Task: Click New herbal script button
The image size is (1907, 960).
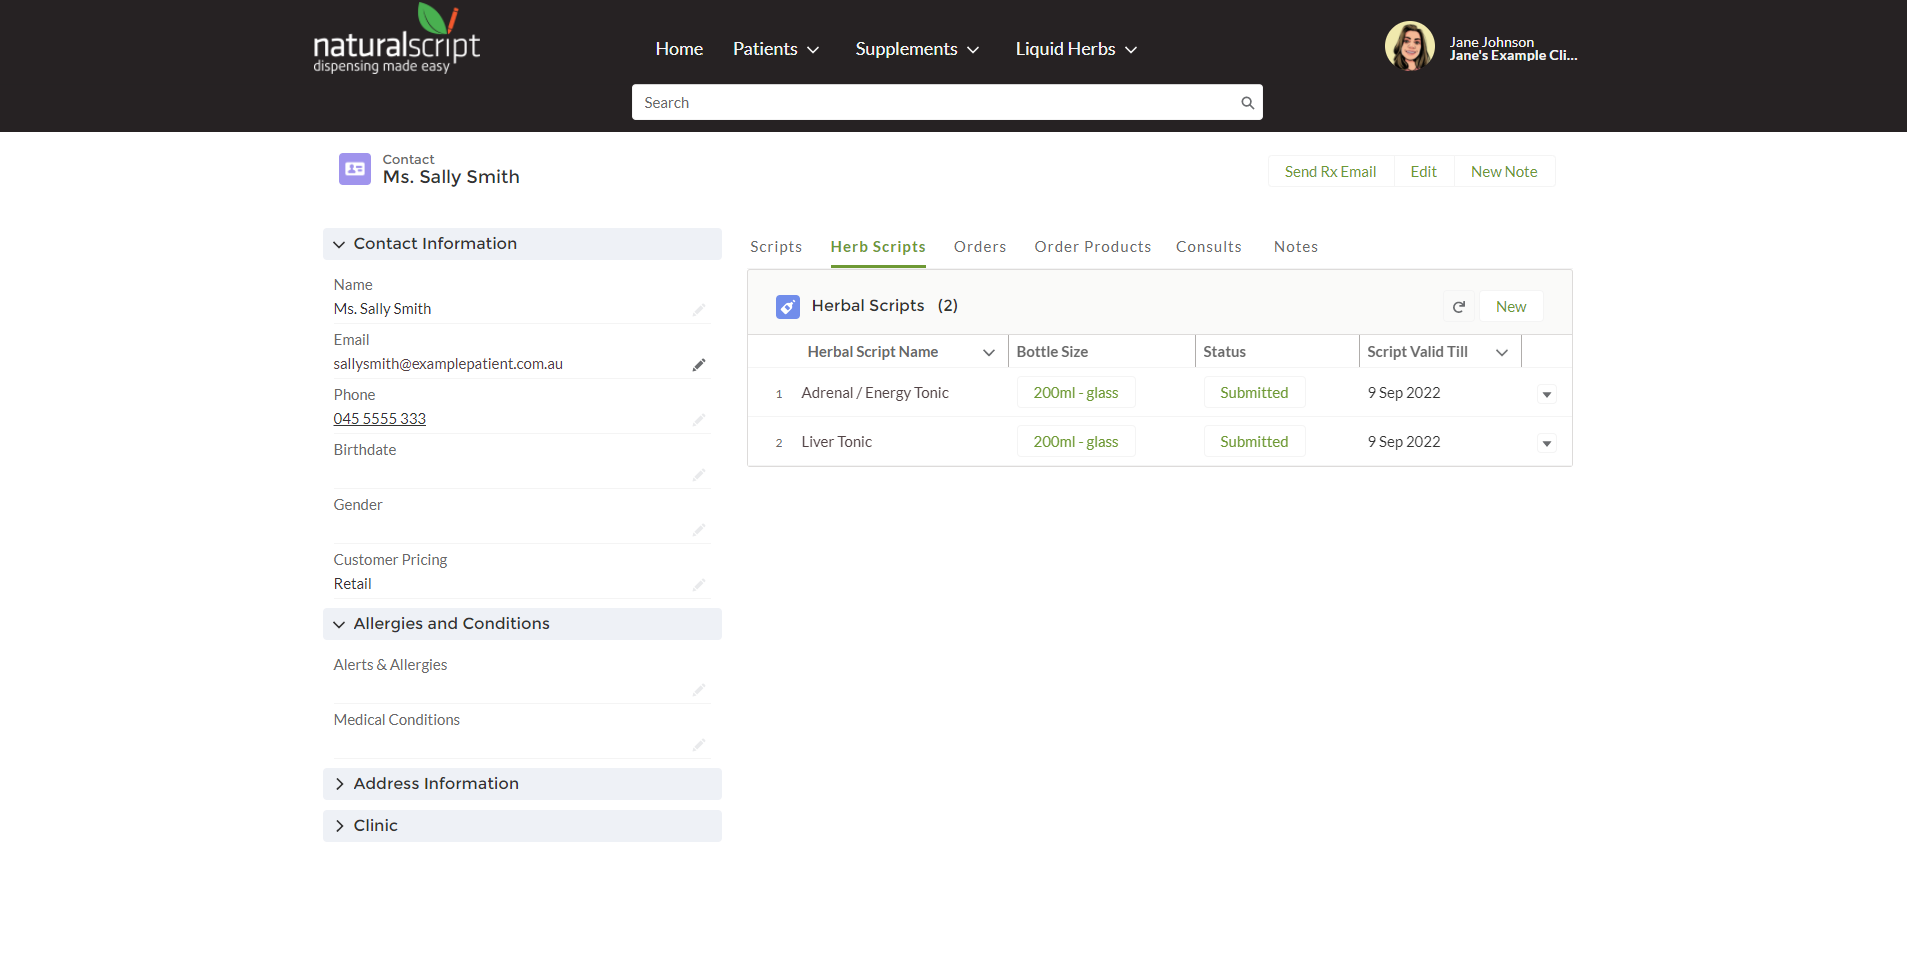Action: point(1511,307)
